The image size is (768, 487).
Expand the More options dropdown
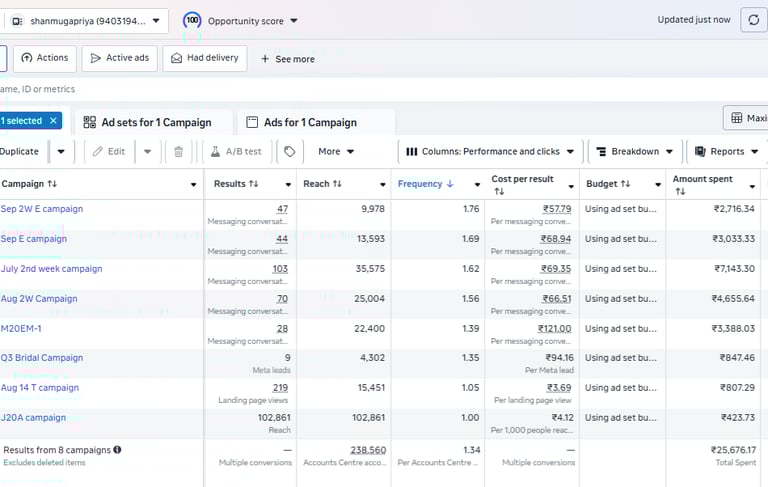click(336, 152)
